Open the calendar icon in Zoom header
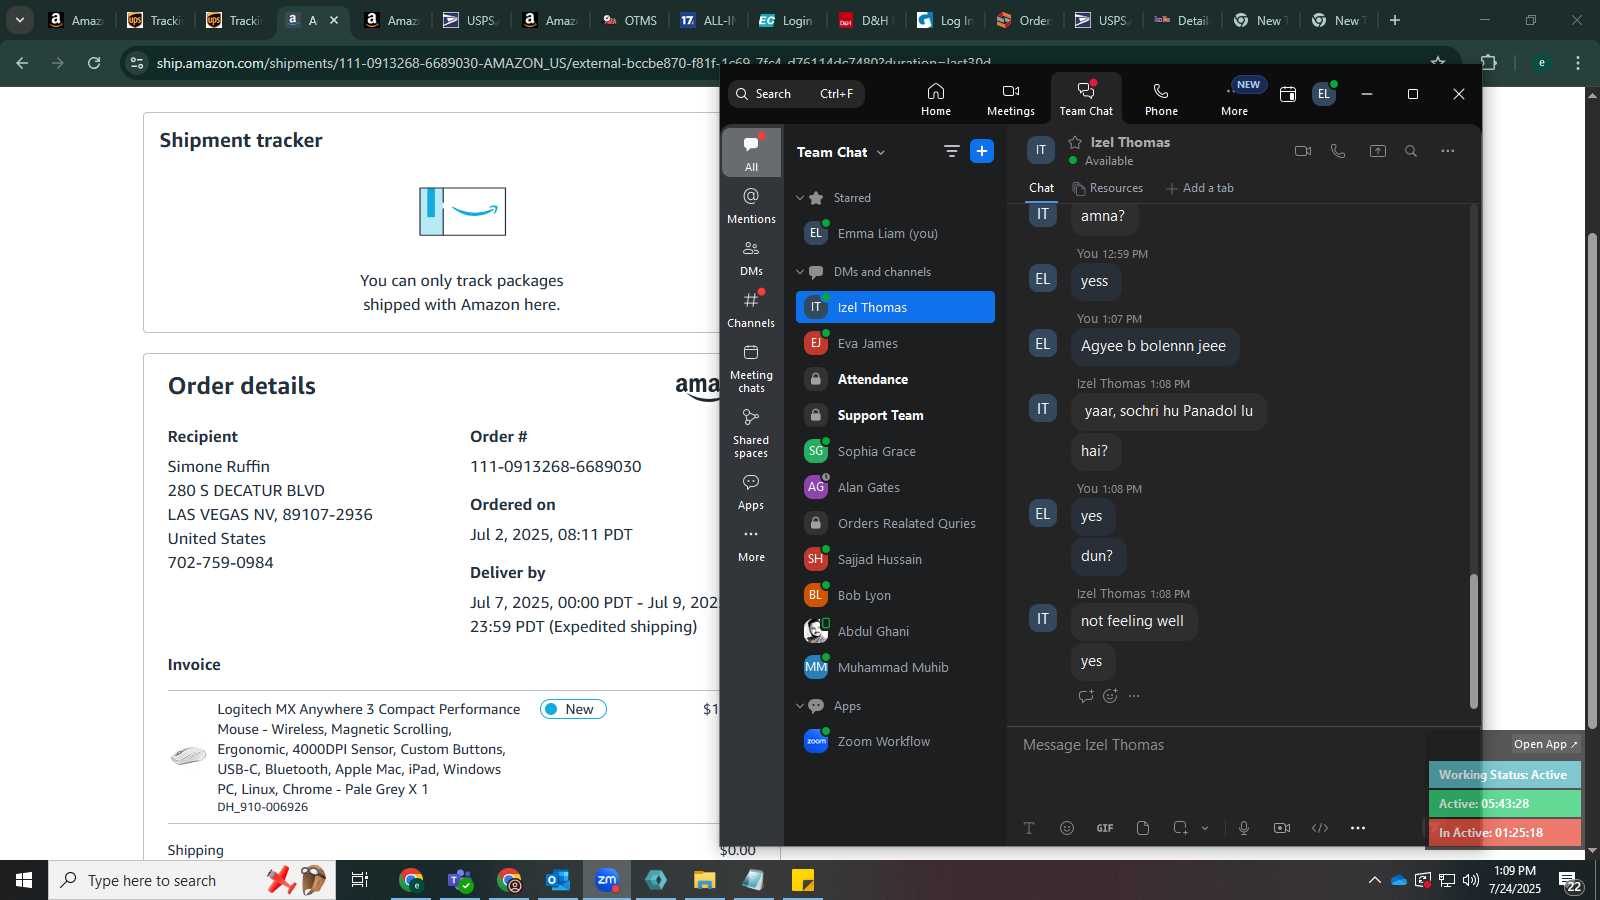Viewport: 1600px width, 900px height. (x=1288, y=94)
